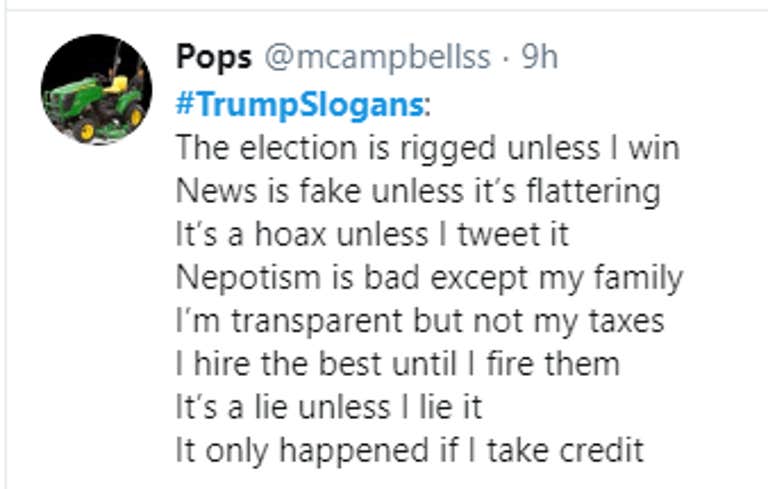
Task: Visit the @mcampbellss handle link
Action: 378,58
